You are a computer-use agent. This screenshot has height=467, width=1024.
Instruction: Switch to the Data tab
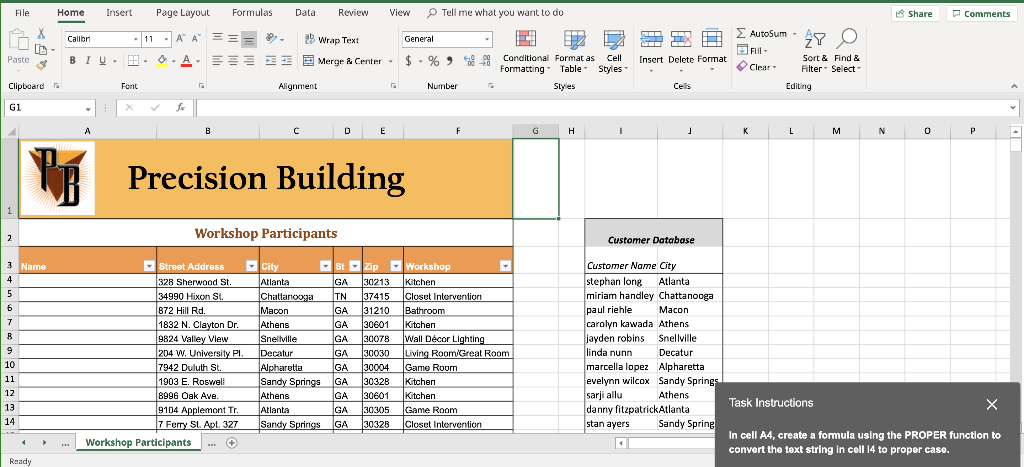[305, 12]
